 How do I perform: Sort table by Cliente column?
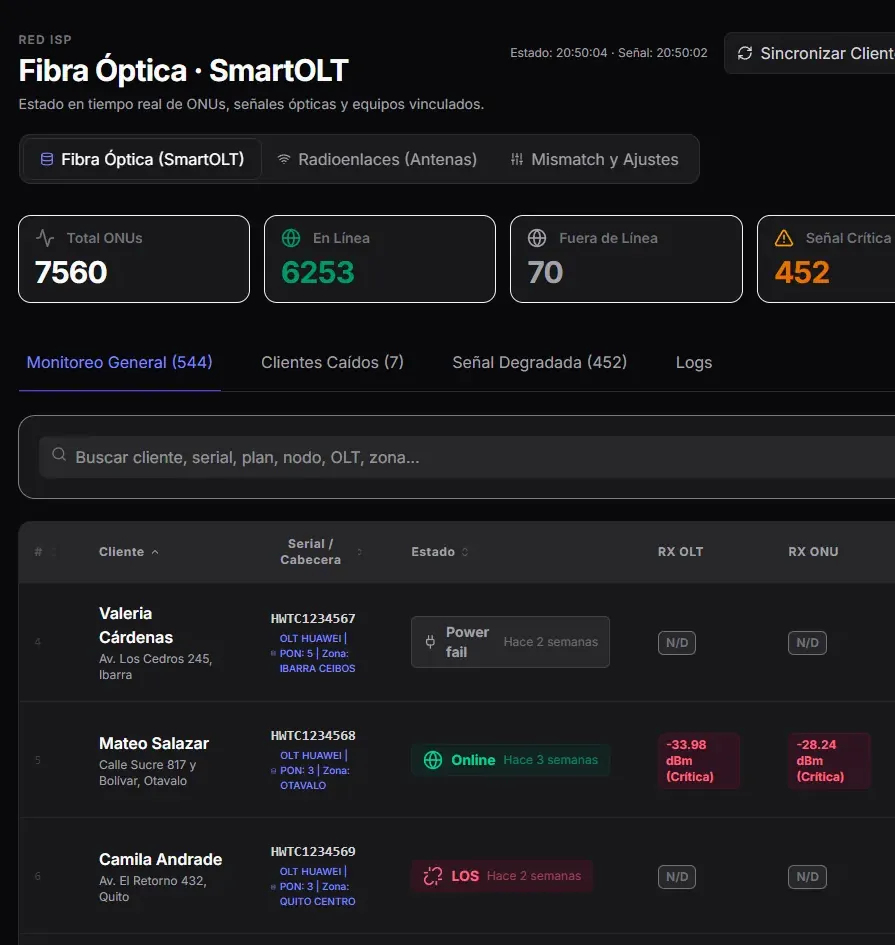click(x=128, y=551)
